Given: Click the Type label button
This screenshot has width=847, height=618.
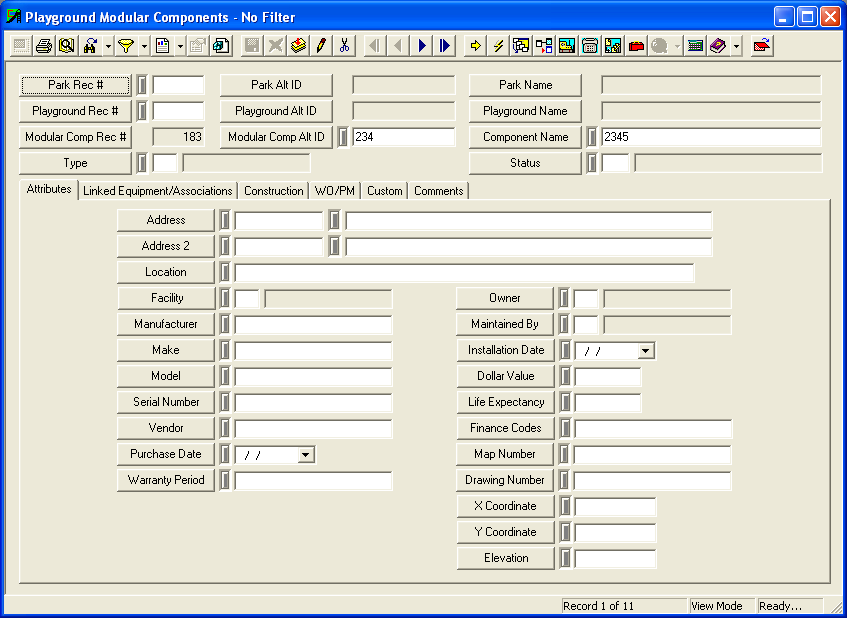Looking at the screenshot, I should 76,163.
